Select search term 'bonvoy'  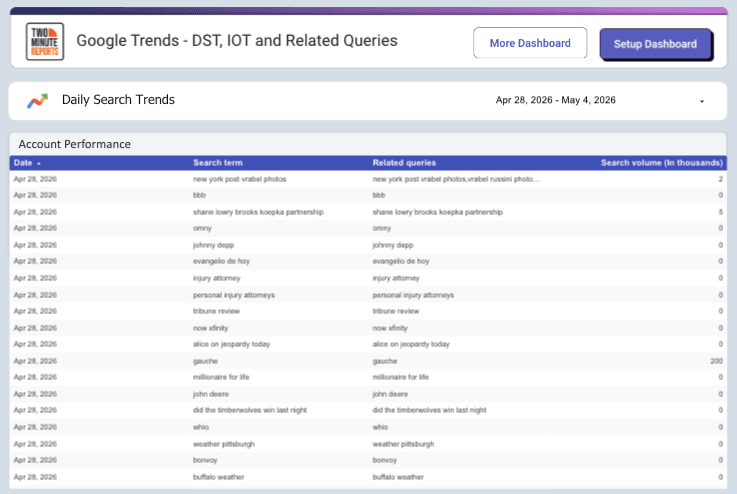(x=205, y=459)
